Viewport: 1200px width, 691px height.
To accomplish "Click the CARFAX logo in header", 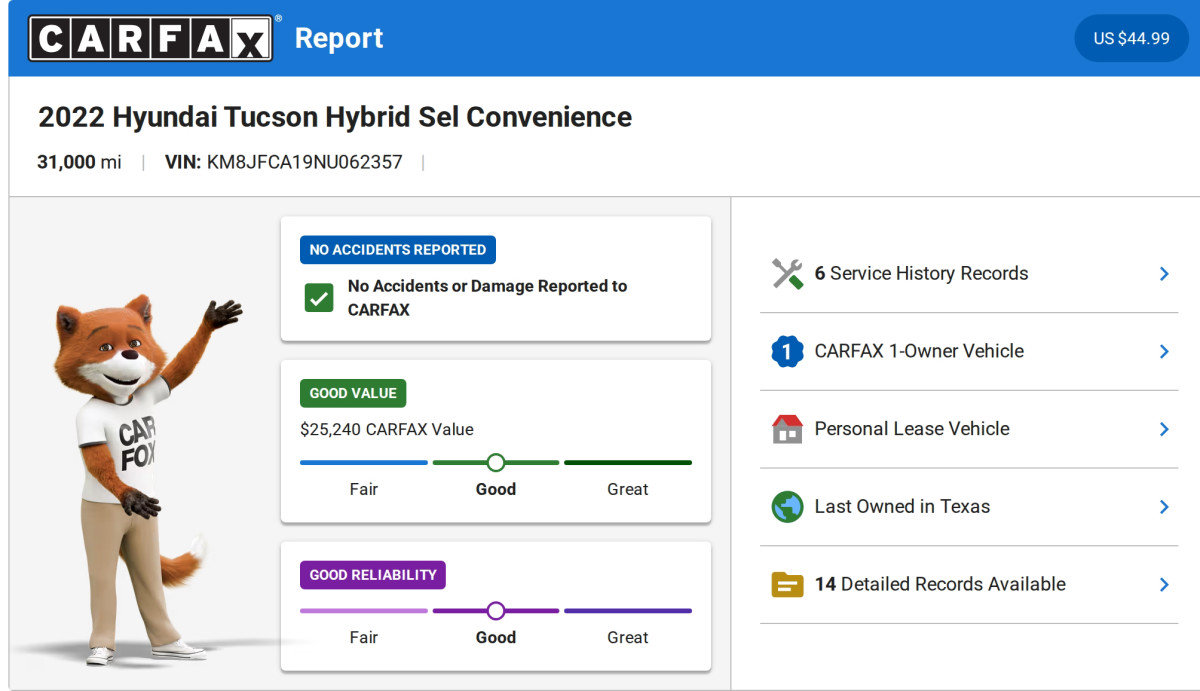I will 150,38.
